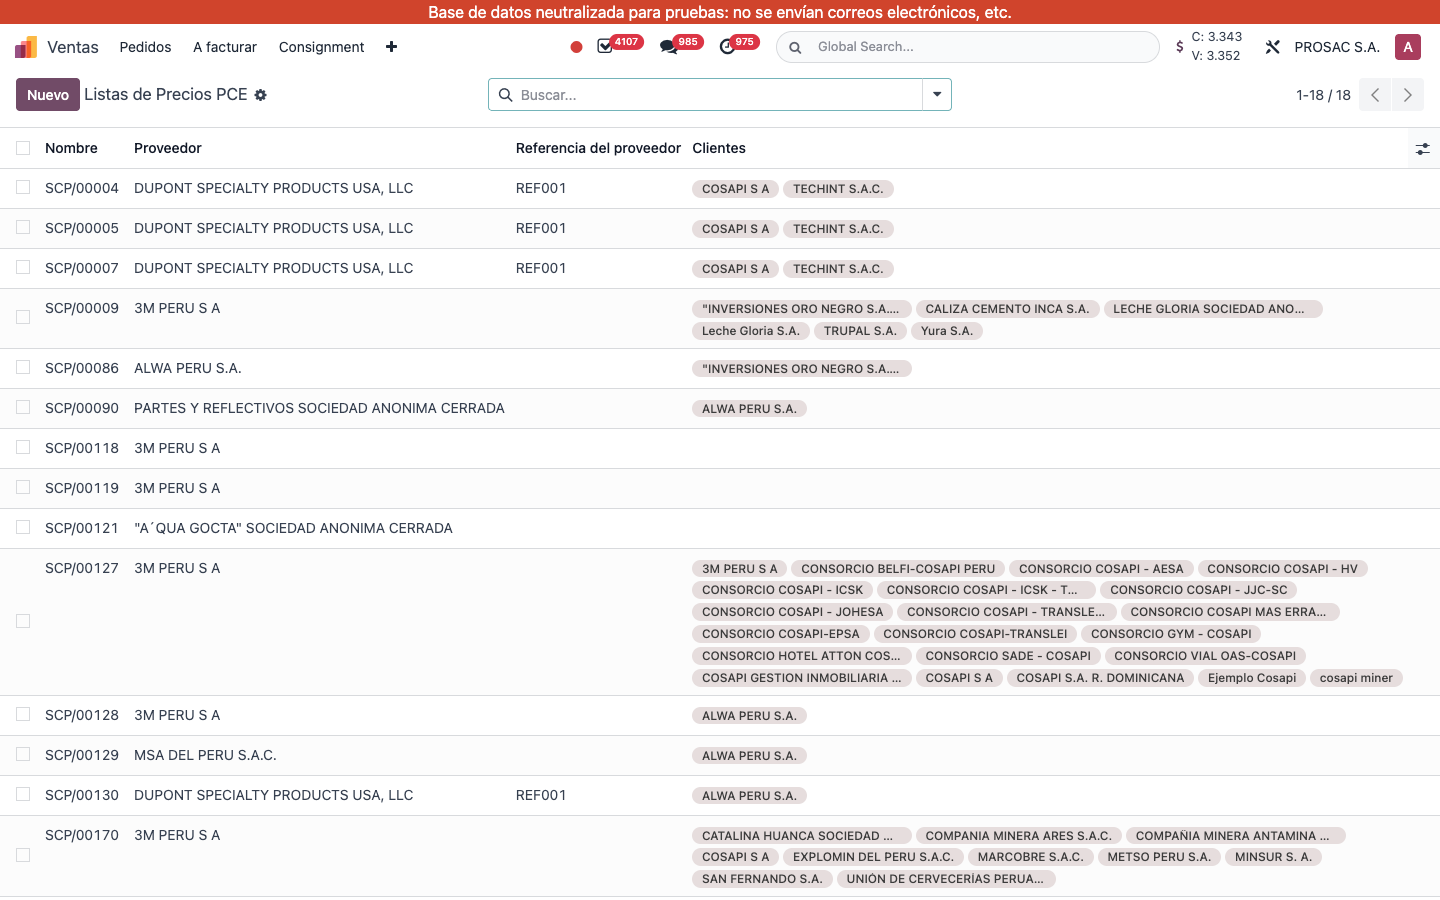Open the debug tools wrench icon
This screenshot has width=1440, height=900.
click(x=1272, y=47)
